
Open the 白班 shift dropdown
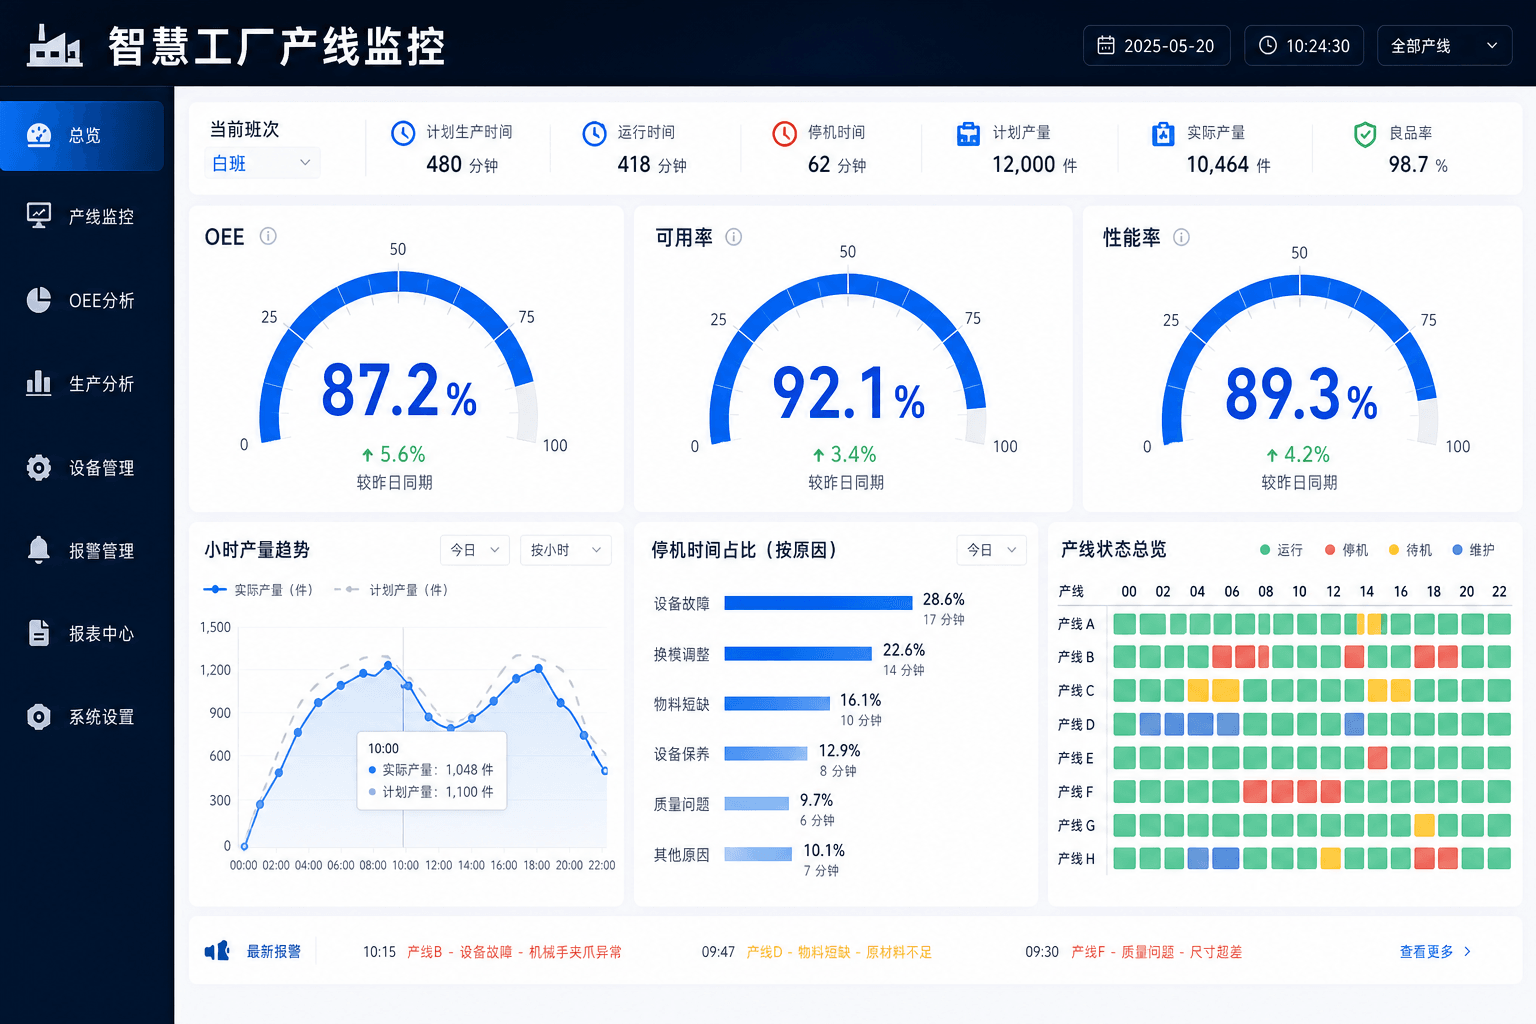263,163
